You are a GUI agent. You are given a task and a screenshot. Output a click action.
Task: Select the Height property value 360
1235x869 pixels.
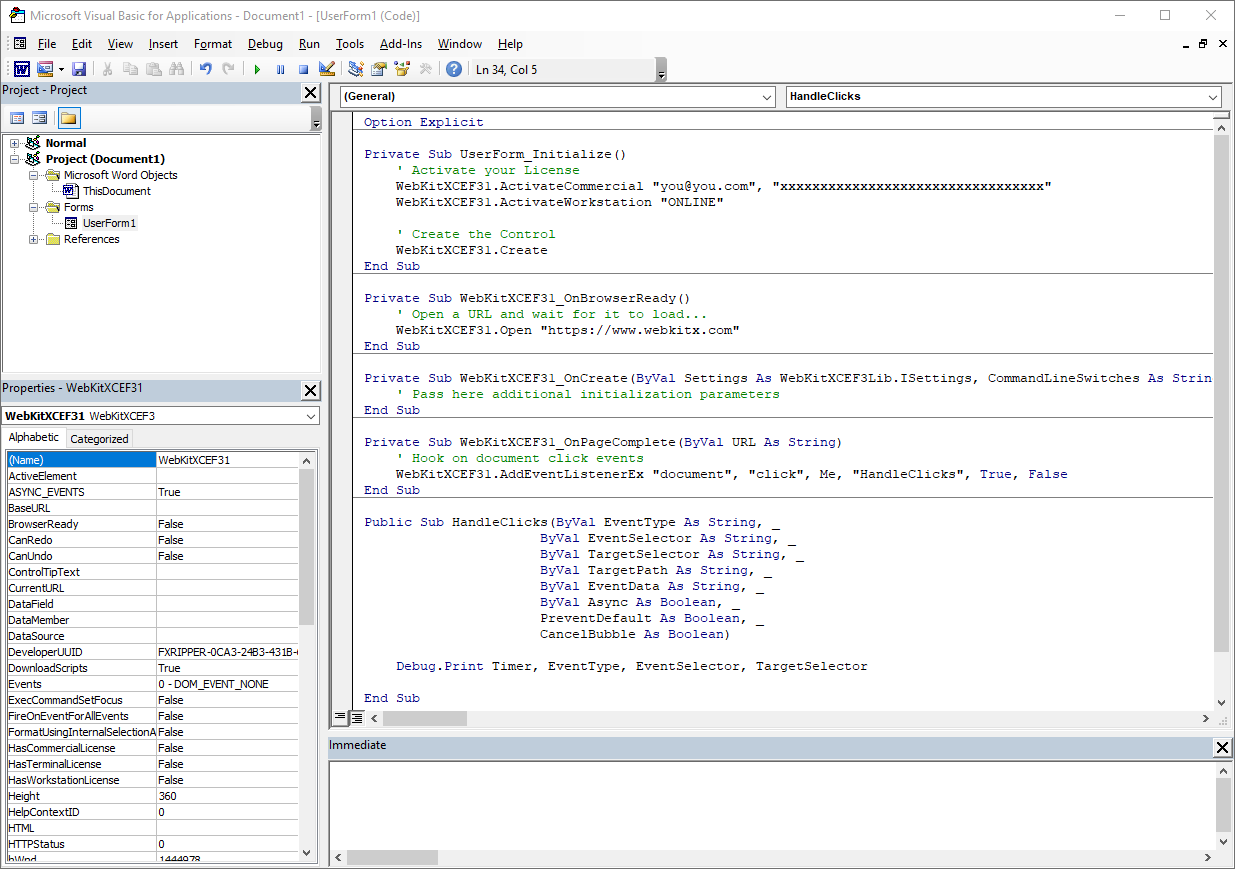(x=227, y=796)
